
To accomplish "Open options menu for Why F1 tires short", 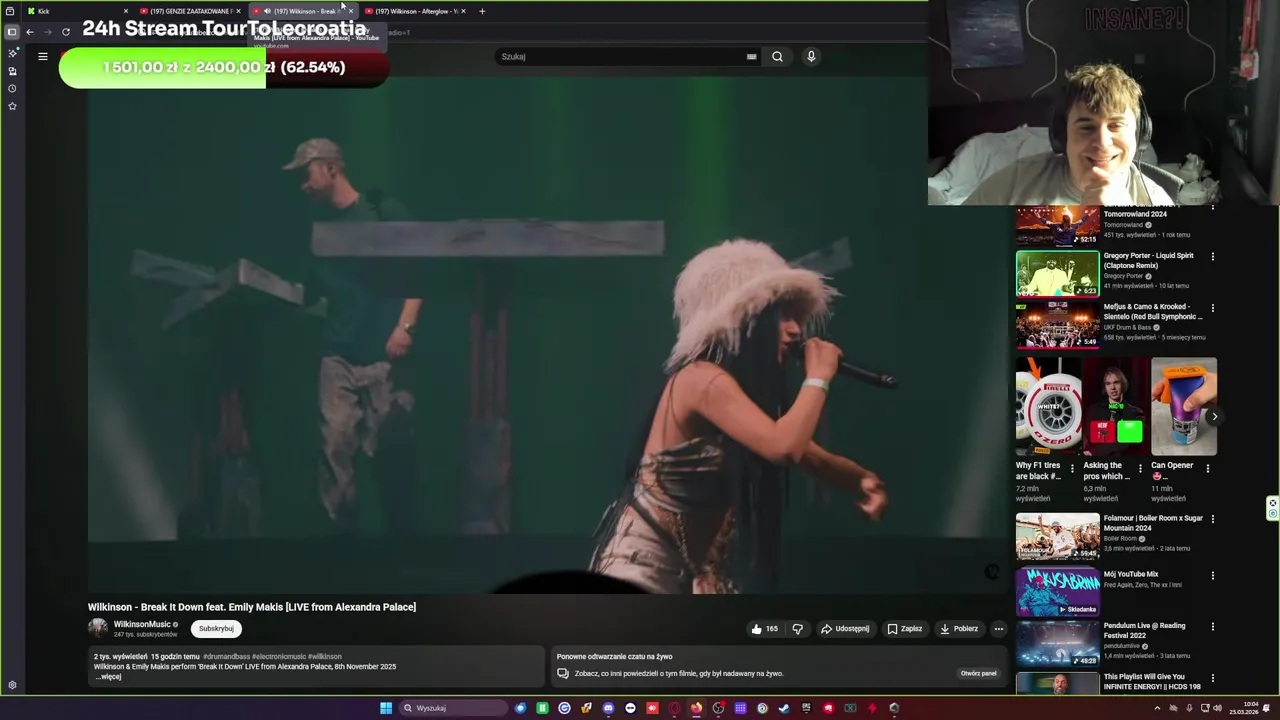I will pyautogui.click(x=1072, y=467).
